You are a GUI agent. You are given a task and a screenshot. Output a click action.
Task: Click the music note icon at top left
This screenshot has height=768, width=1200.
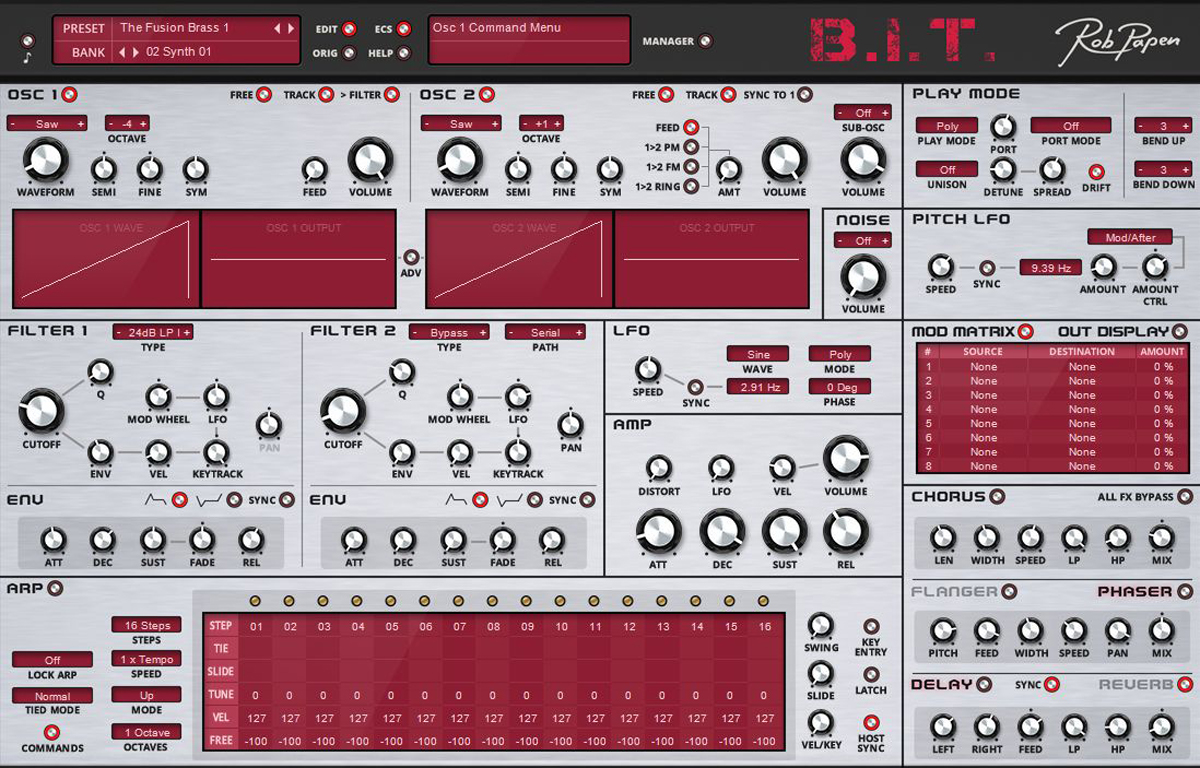(27, 60)
